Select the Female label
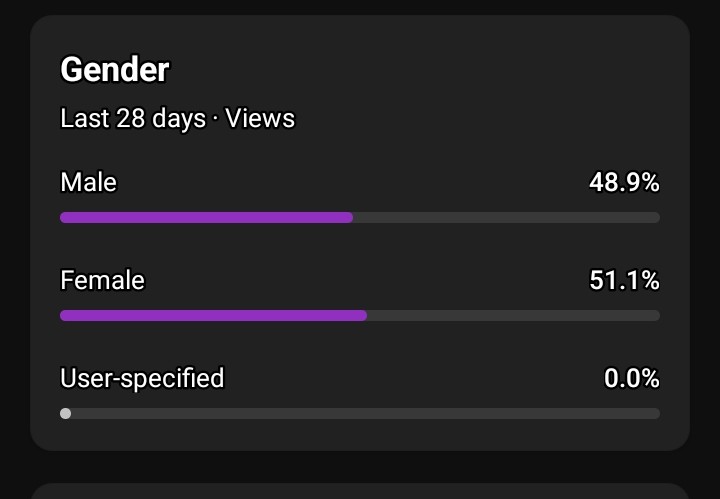Screen dimensions: 720x499 pos(102,280)
